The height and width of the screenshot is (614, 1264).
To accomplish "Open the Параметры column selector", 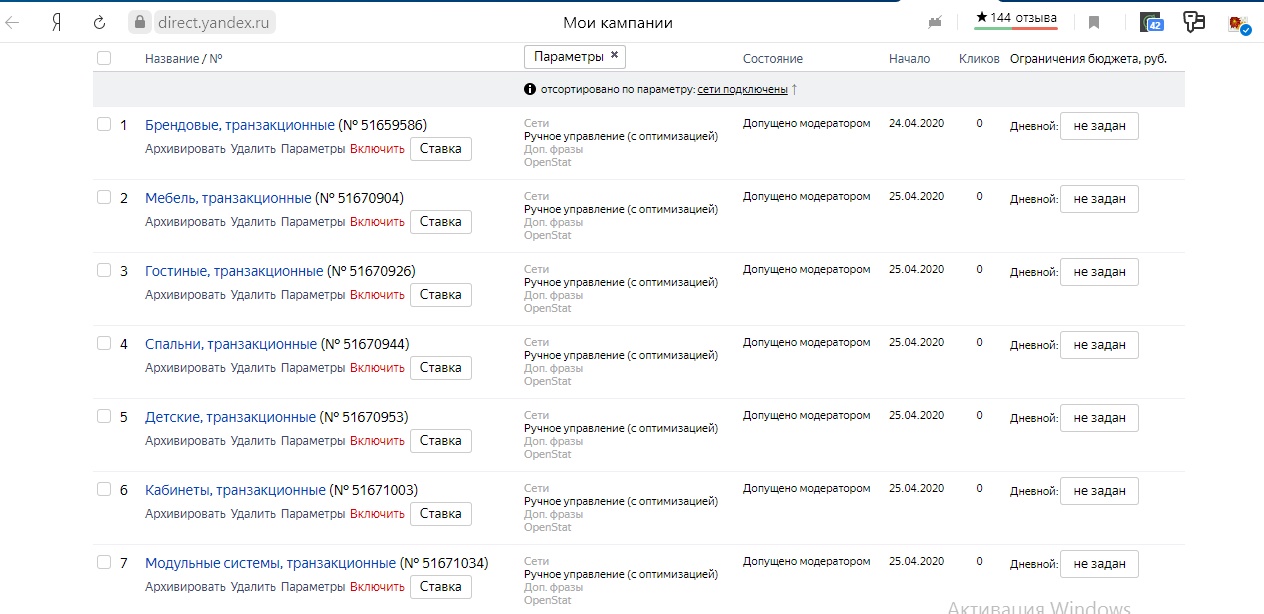I will coord(575,56).
